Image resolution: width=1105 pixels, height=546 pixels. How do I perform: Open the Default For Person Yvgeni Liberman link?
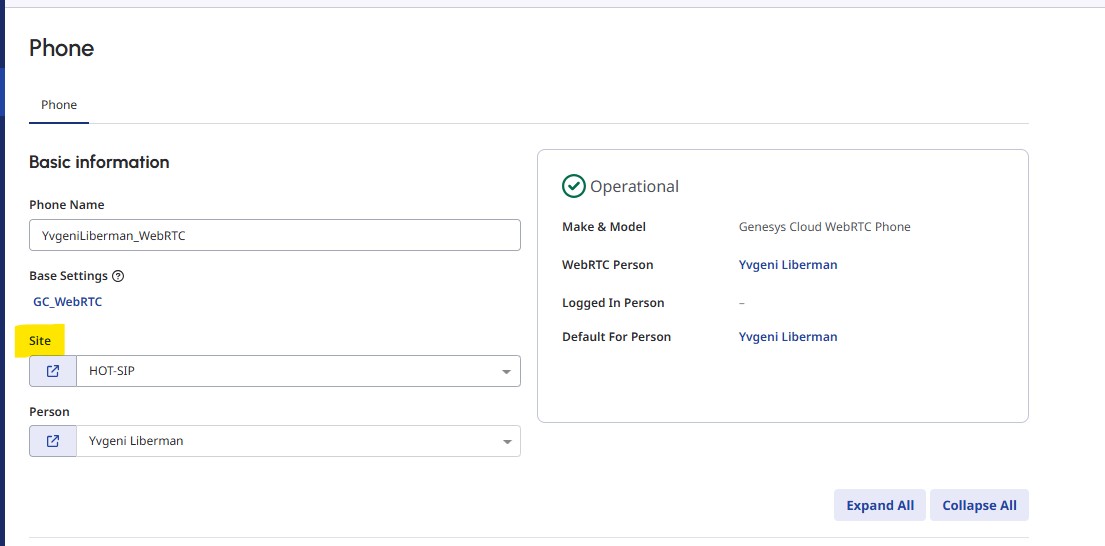click(x=788, y=337)
